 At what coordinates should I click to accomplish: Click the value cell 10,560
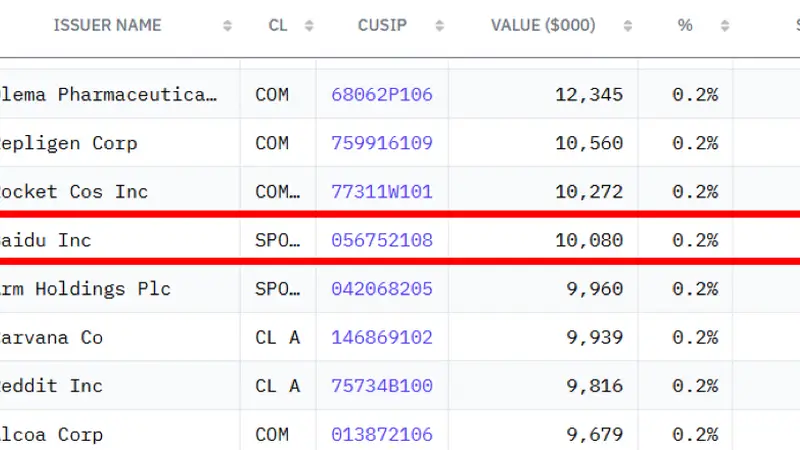point(589,143)
